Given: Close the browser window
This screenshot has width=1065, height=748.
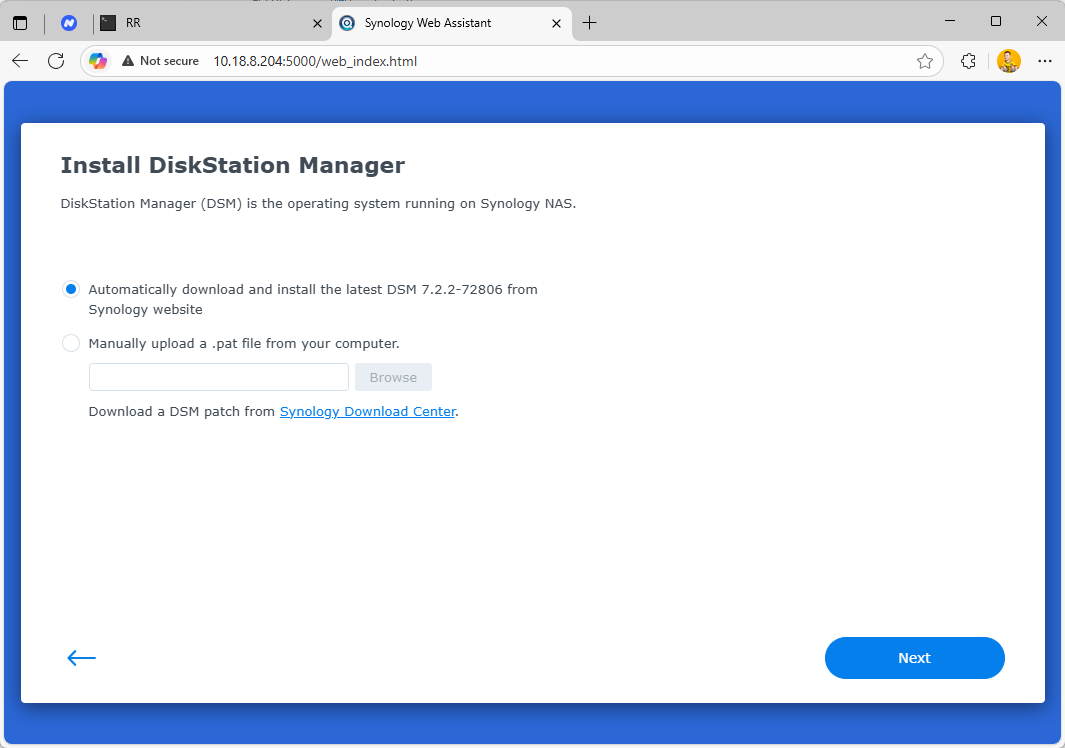Looking at the screenshot, I should (1042, 21).
